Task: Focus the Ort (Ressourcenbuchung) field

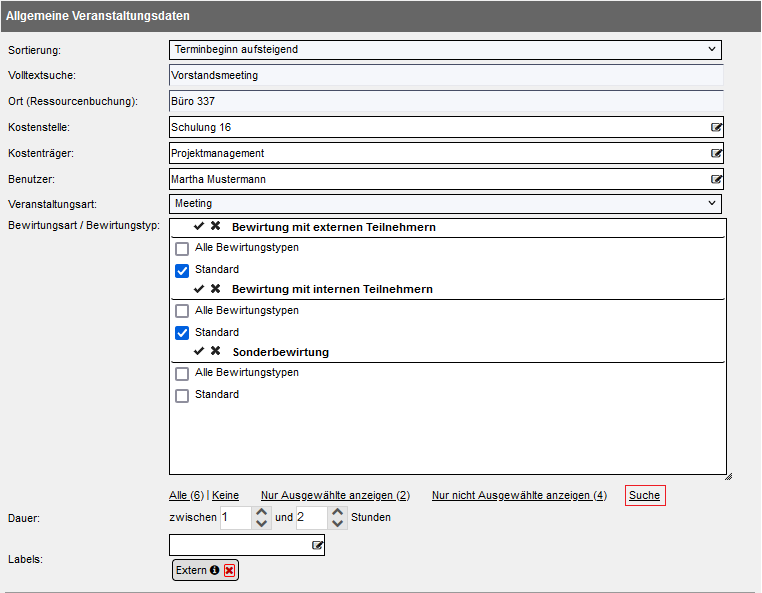Action: [x=446, y=101]
